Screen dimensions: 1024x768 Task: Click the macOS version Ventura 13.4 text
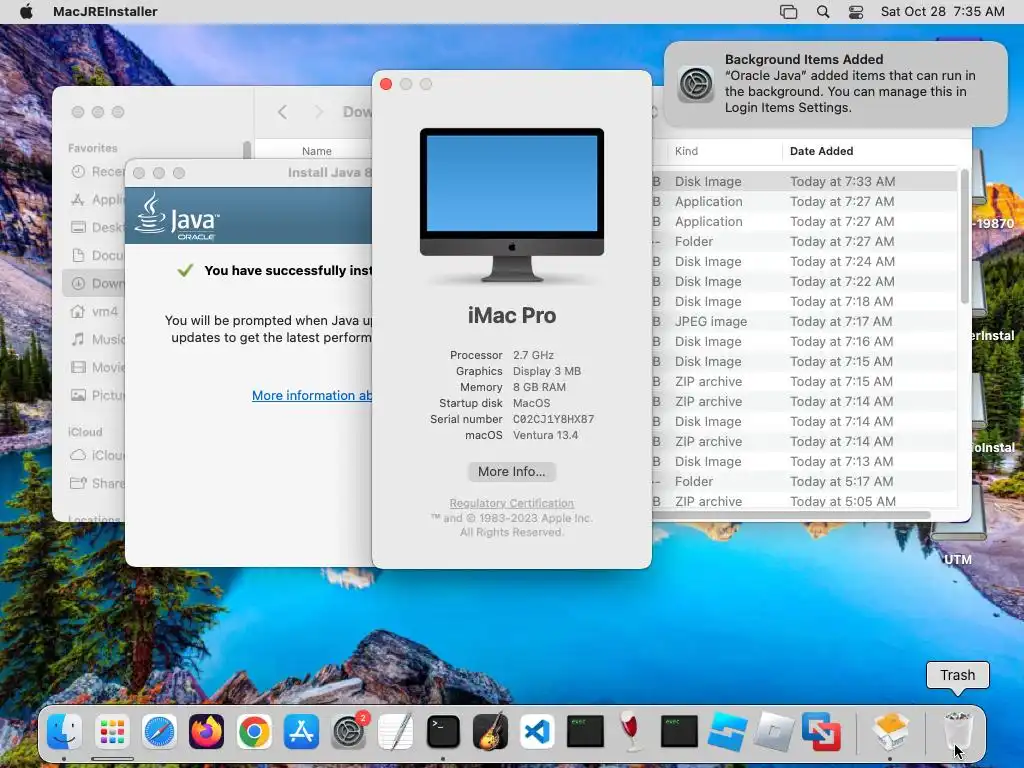pos(545,435)
